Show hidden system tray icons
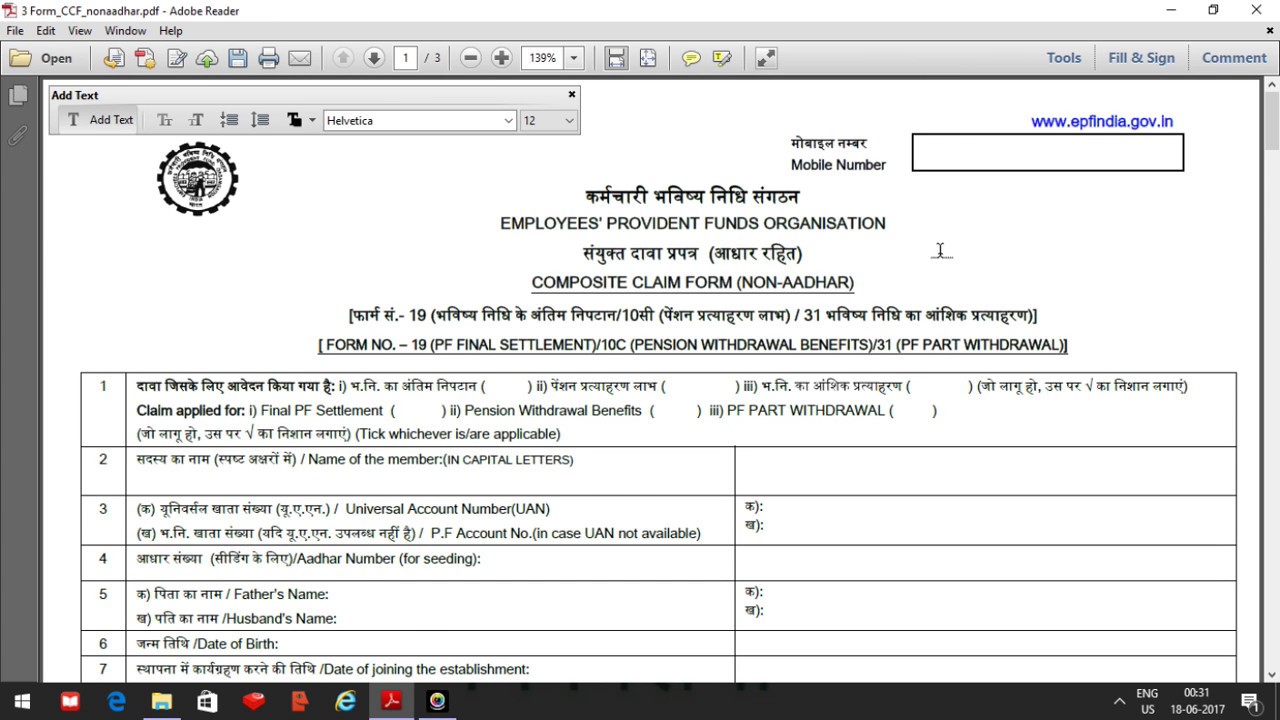The width and height of the screenshot is (1280, 720). (x=1118, y=702)
